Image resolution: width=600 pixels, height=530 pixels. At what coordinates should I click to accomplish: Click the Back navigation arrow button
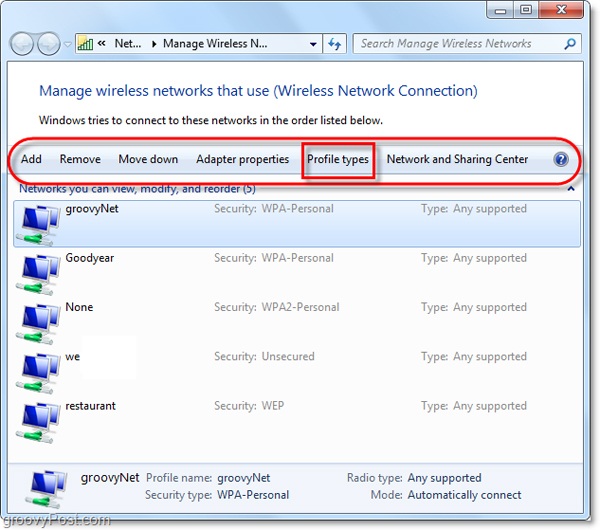point(21,44)
